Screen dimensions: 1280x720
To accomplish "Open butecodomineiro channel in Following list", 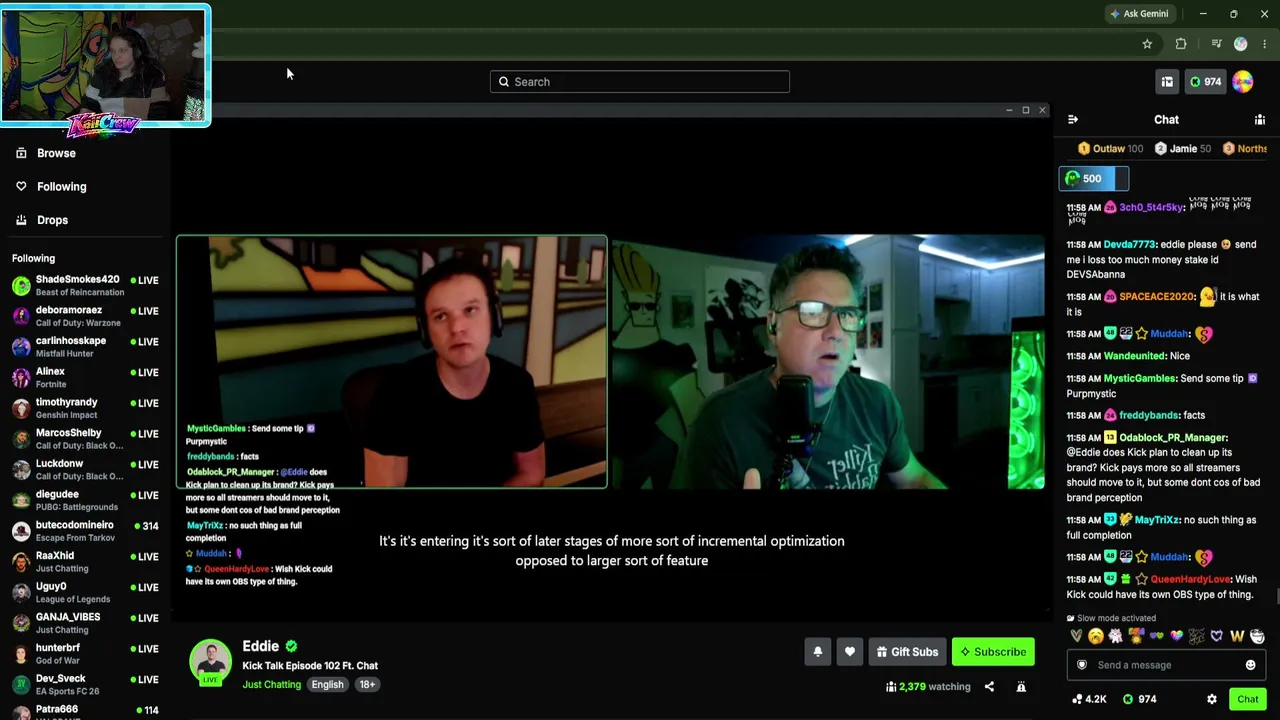I will (86, 531).
